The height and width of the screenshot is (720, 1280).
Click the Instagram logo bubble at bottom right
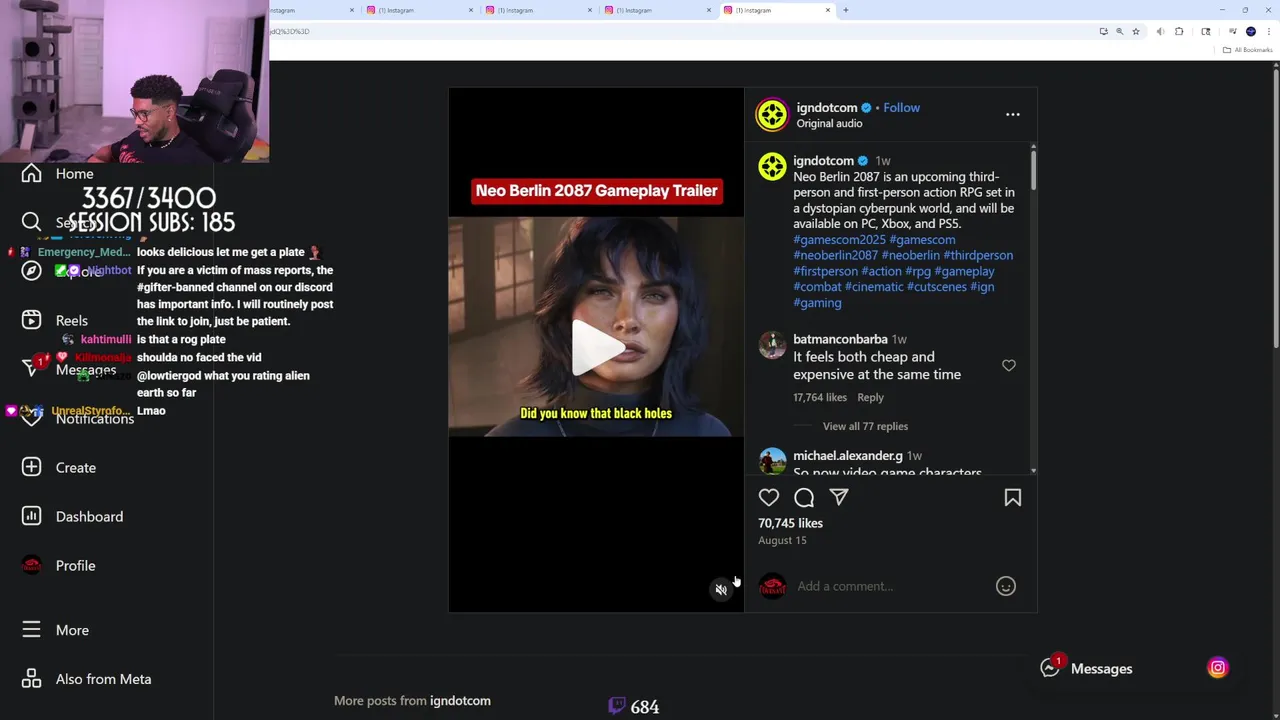coord(1218,668)
